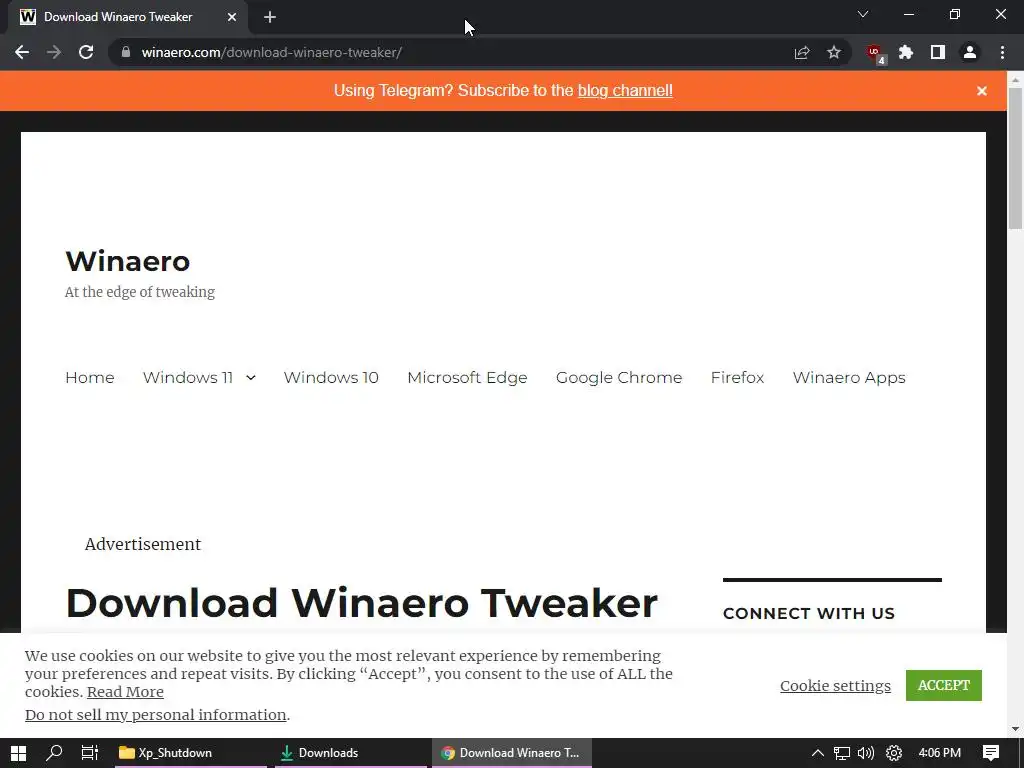This screenshot has width=1024, height=768.
Task: Click the CONNECT WITH US heading
Action: coord(808,613)
